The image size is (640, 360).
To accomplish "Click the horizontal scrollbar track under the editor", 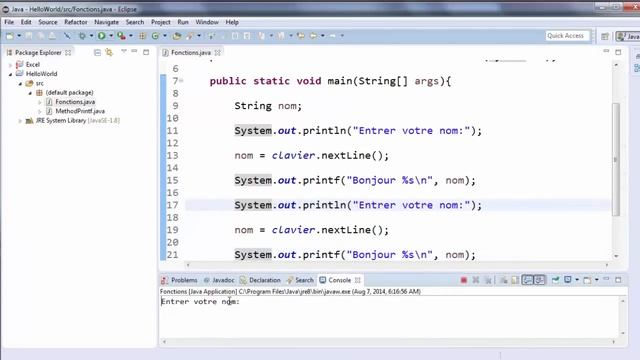I will [397, 265].
